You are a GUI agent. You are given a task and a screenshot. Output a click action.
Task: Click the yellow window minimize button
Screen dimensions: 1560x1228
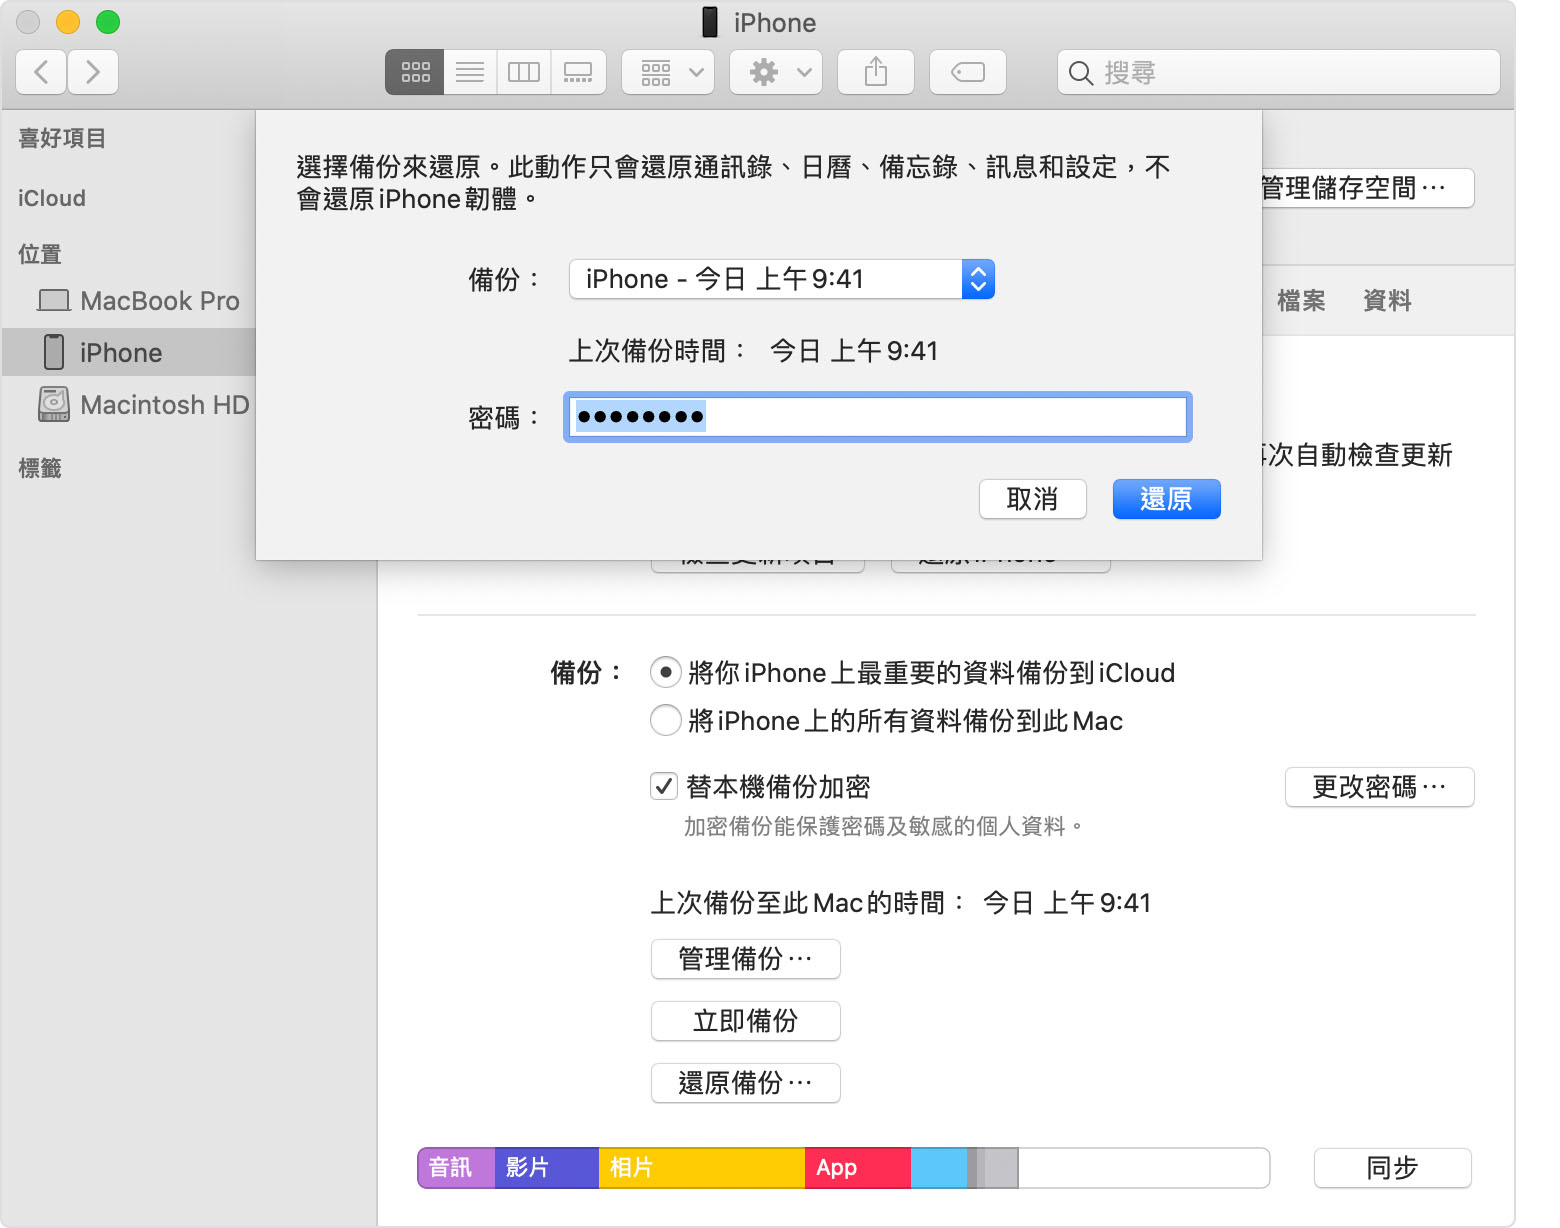point(68,22)
